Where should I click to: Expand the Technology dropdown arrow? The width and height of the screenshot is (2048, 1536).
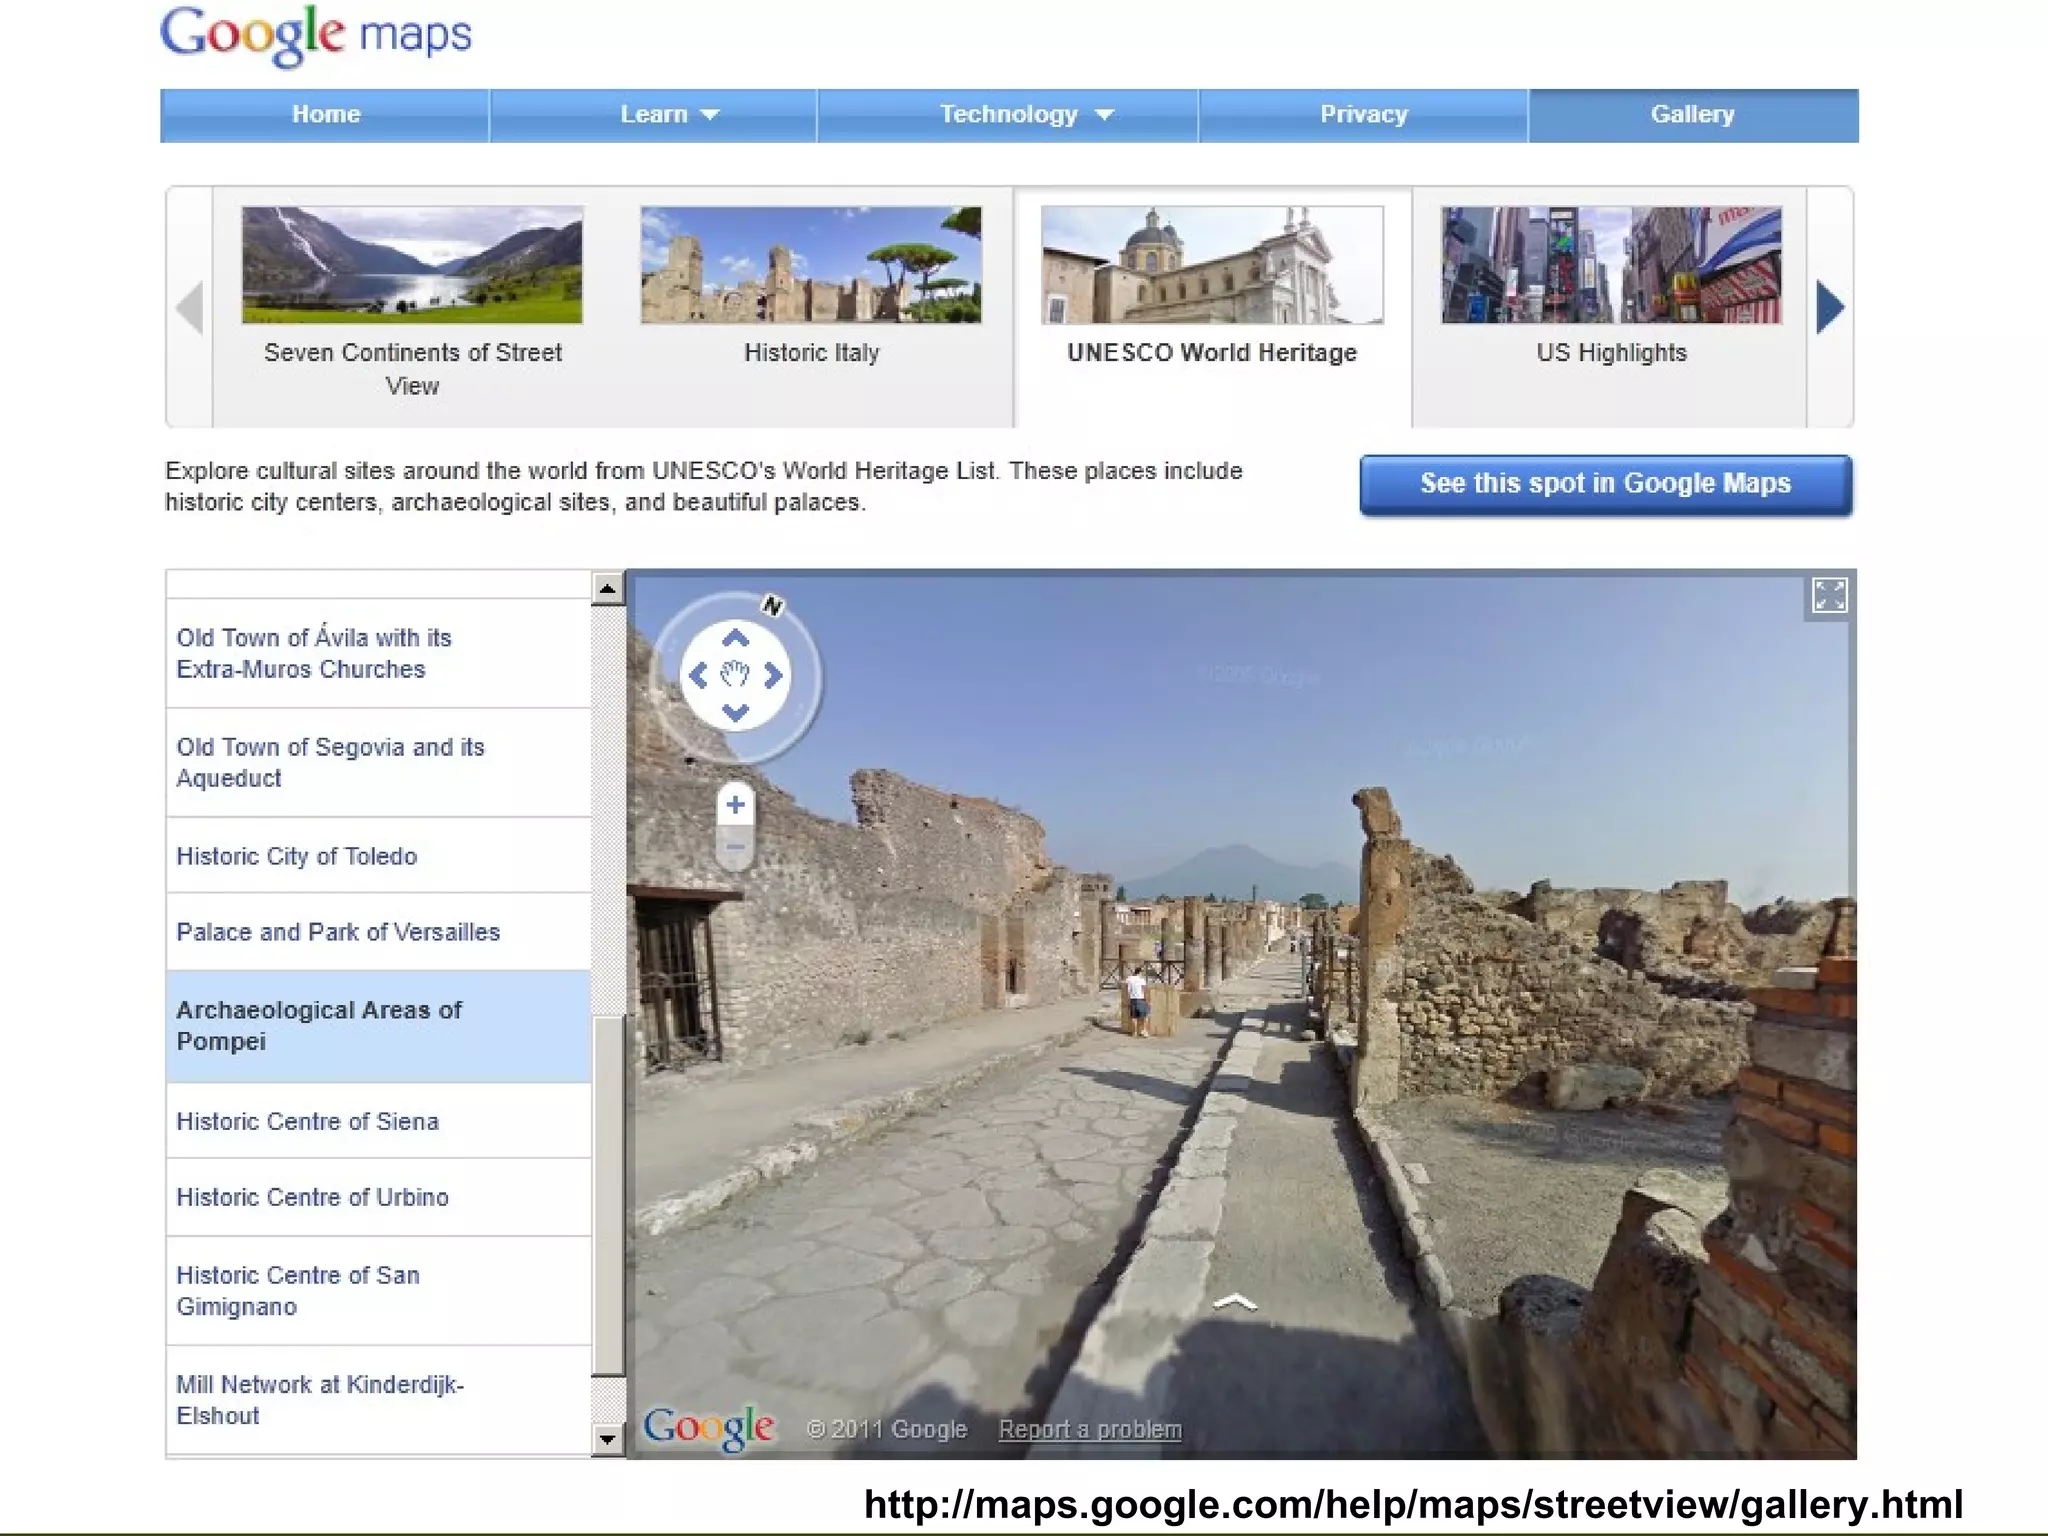[x=1104, y=116]
